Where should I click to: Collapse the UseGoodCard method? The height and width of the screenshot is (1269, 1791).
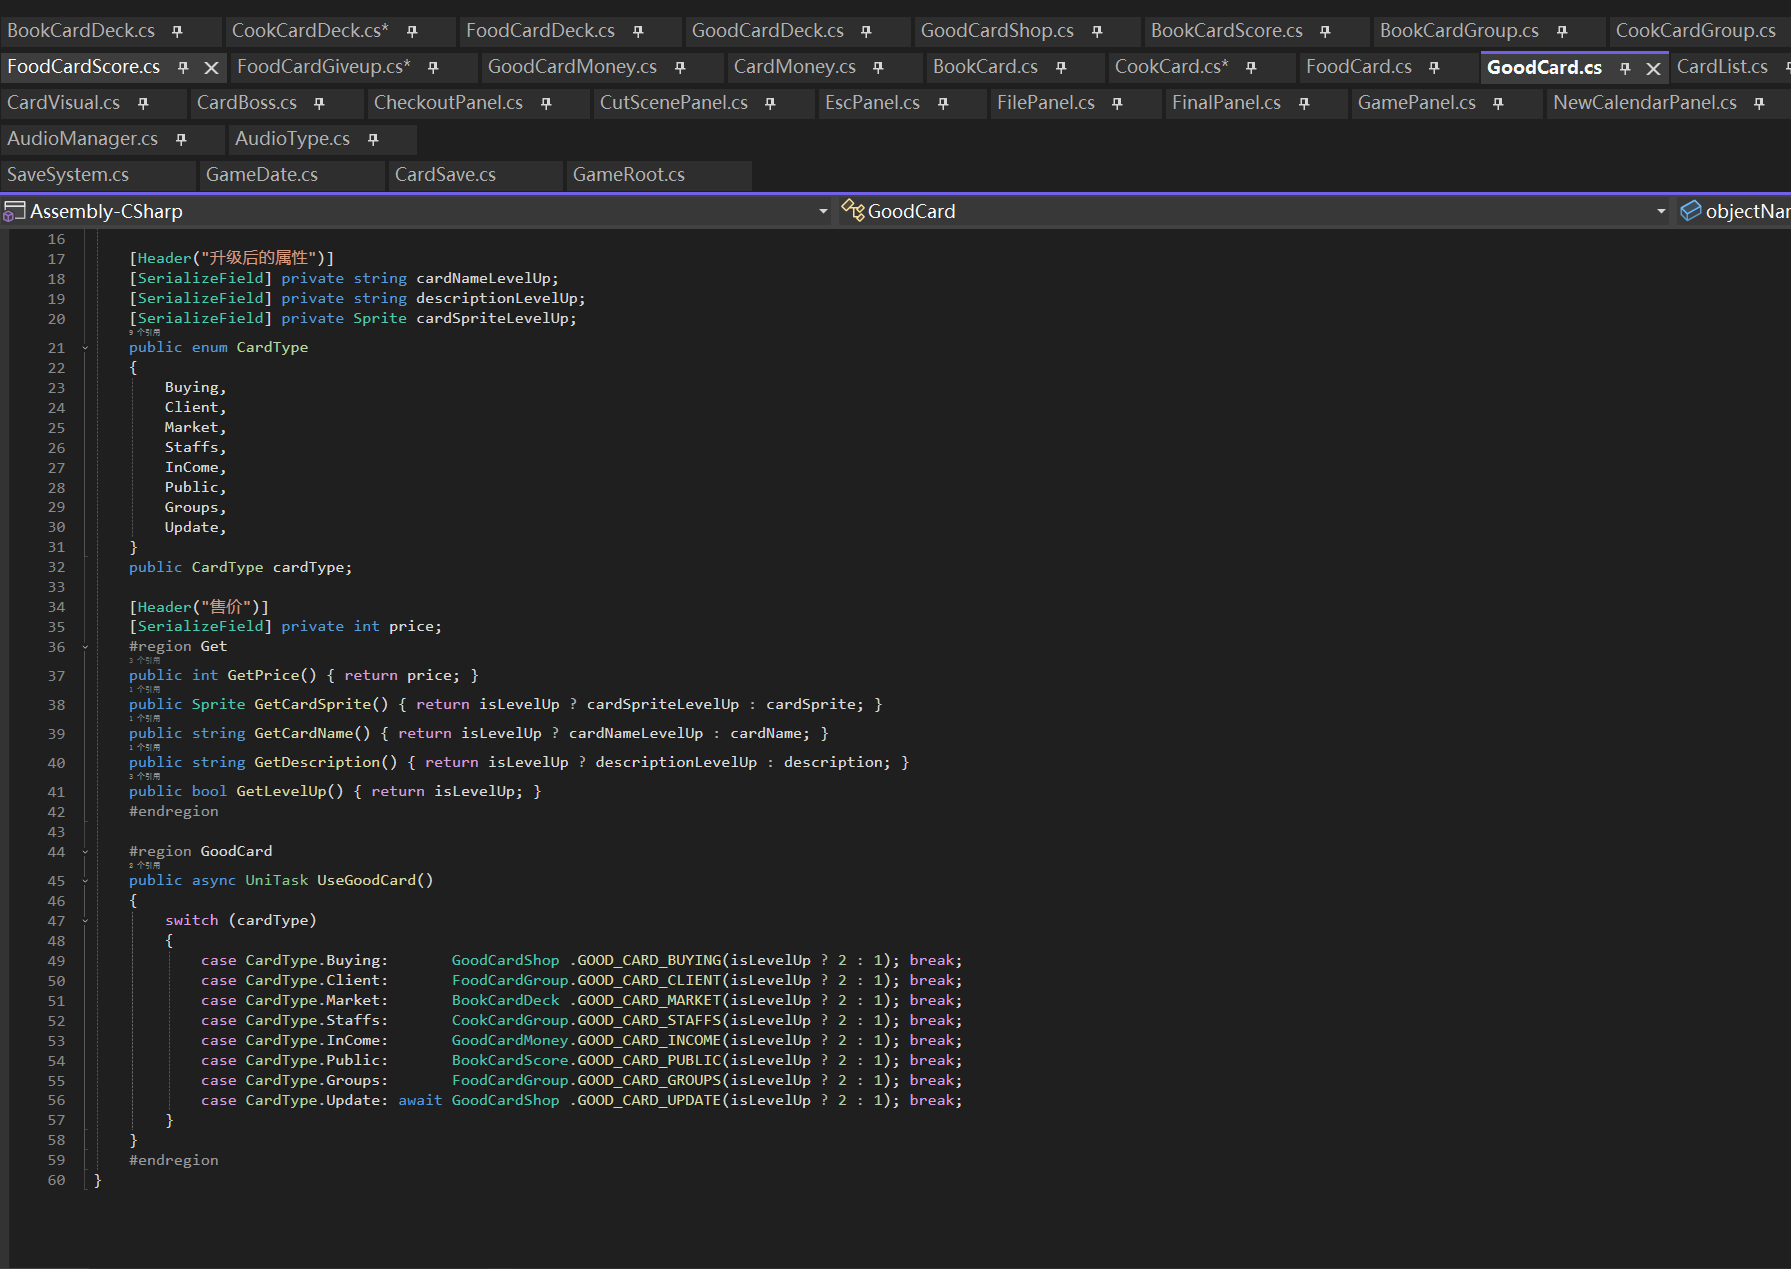85,881
